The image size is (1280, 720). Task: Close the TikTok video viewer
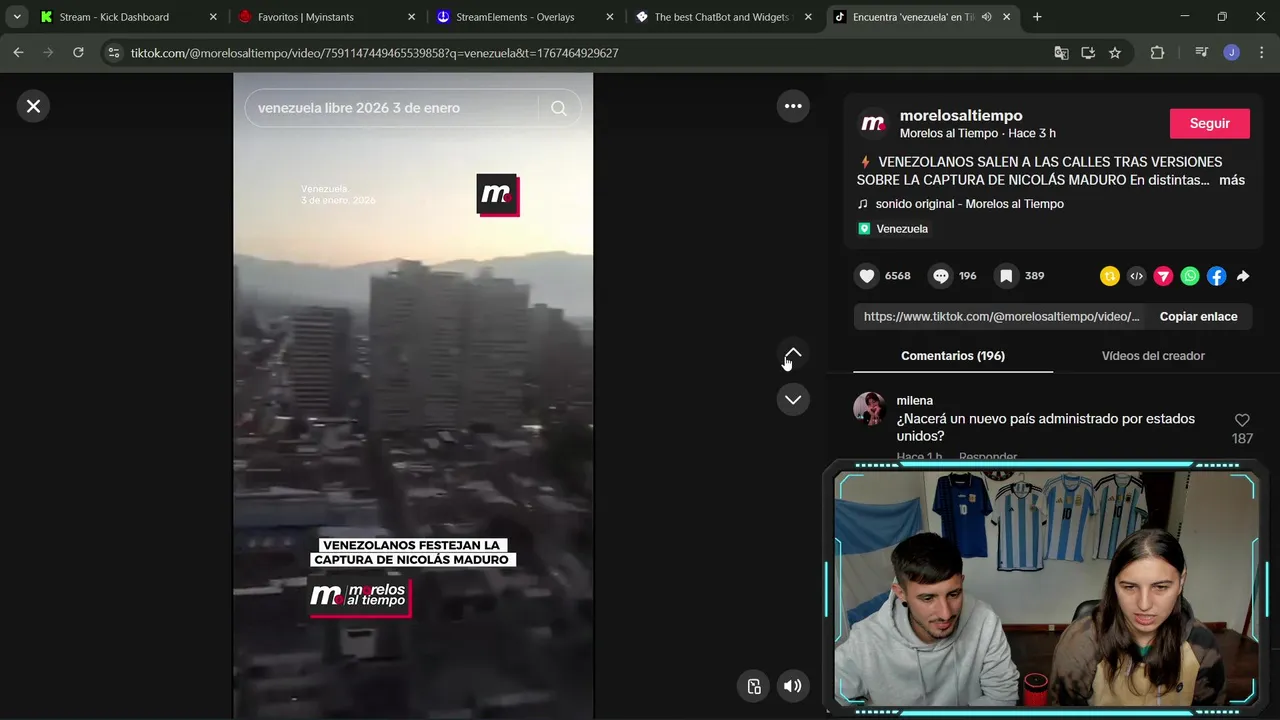(x=33, y=106)
